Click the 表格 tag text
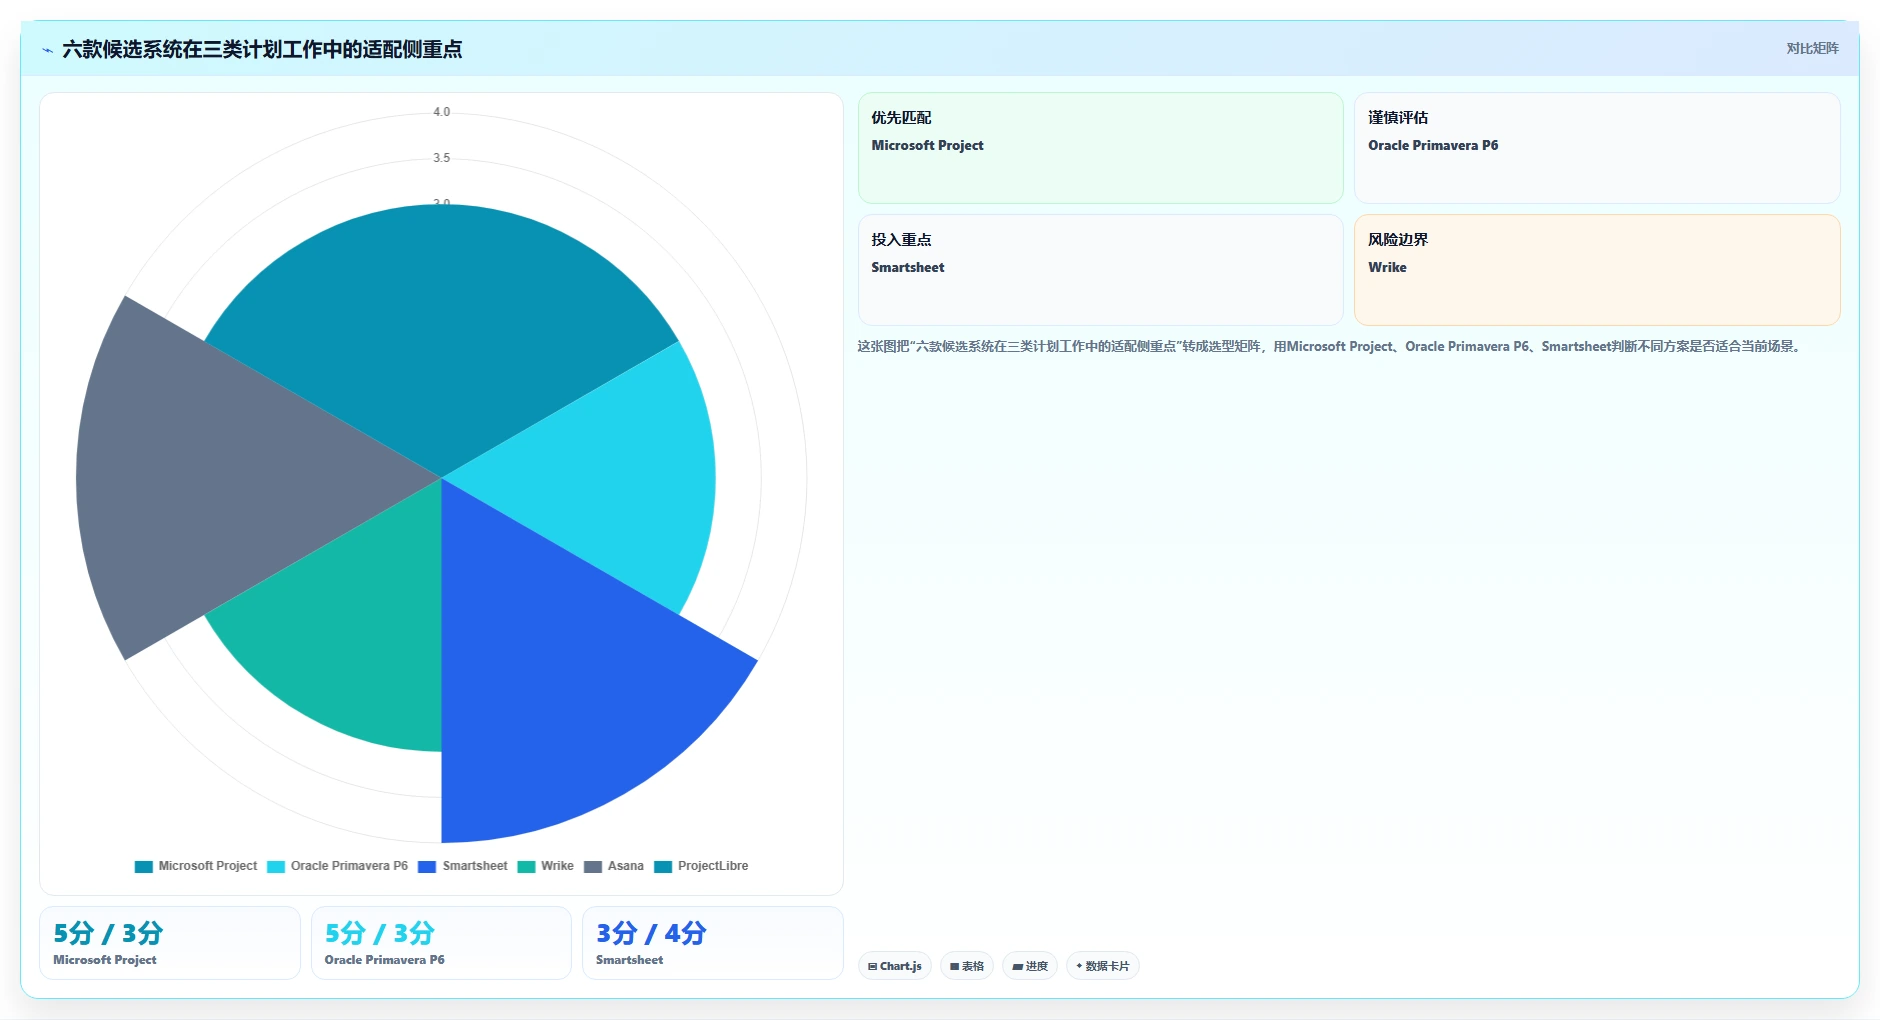 (973, 966)
